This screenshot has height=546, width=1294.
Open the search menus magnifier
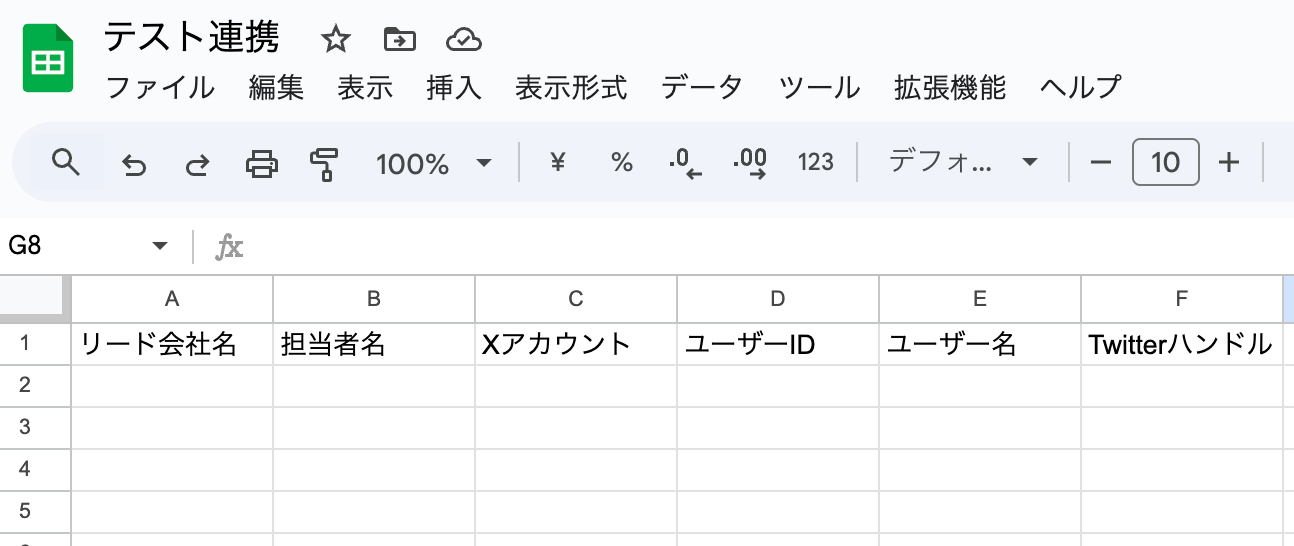point(66,162)
